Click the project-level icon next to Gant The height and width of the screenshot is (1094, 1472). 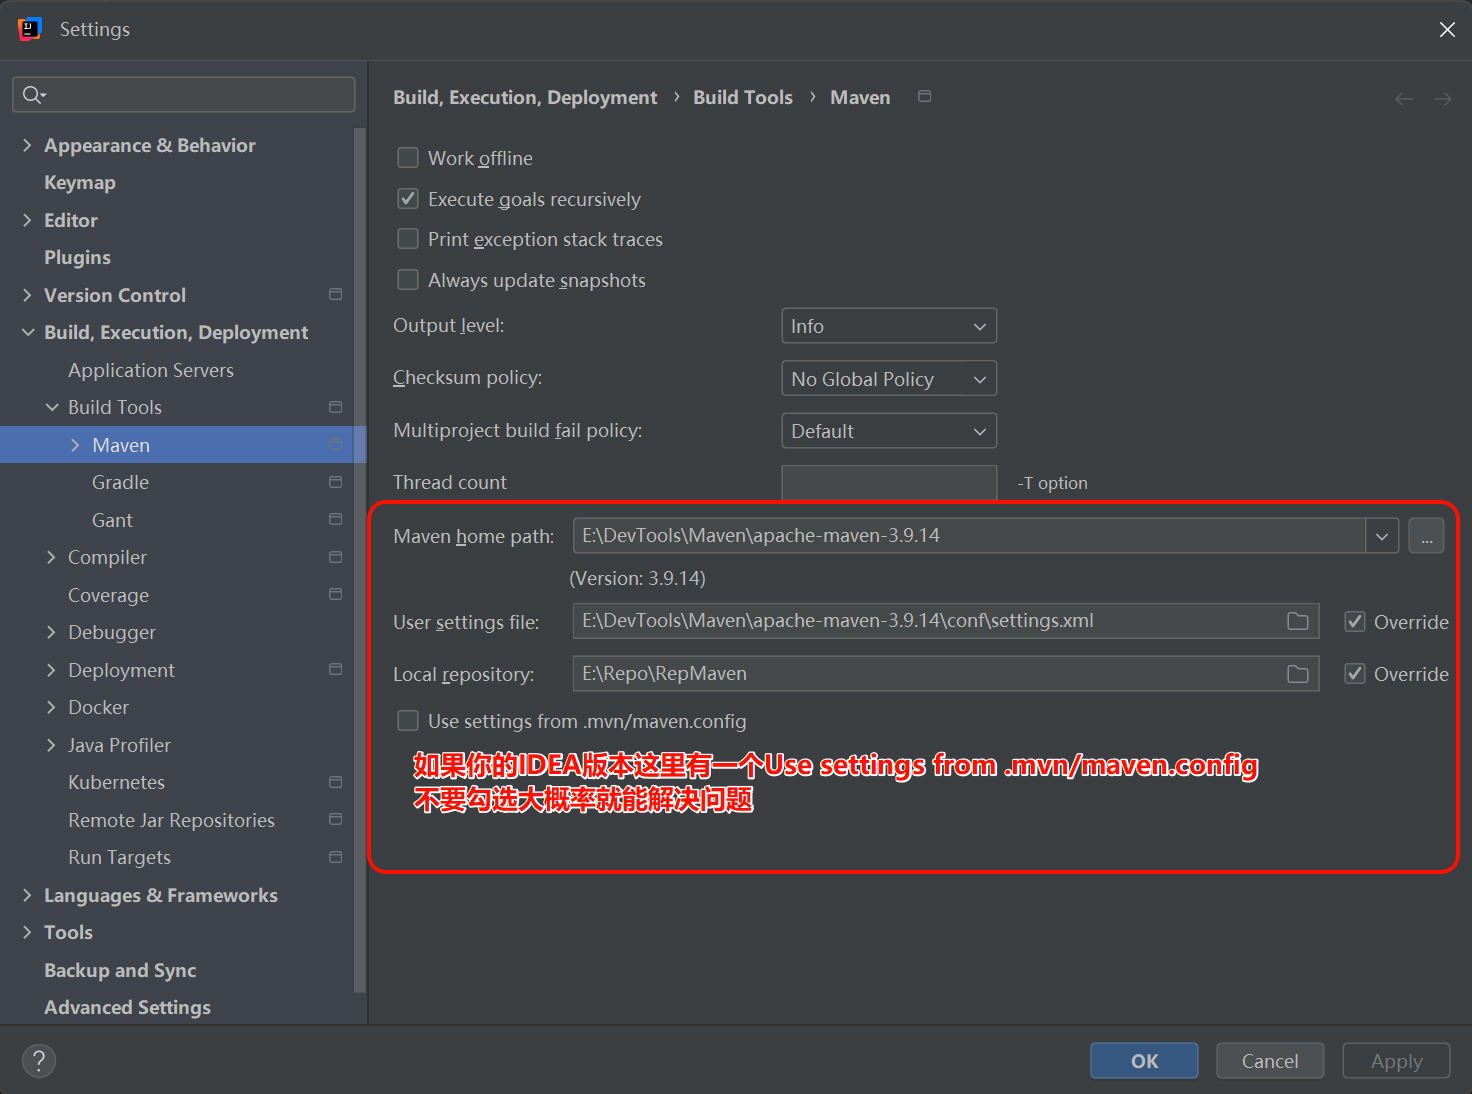336,519
